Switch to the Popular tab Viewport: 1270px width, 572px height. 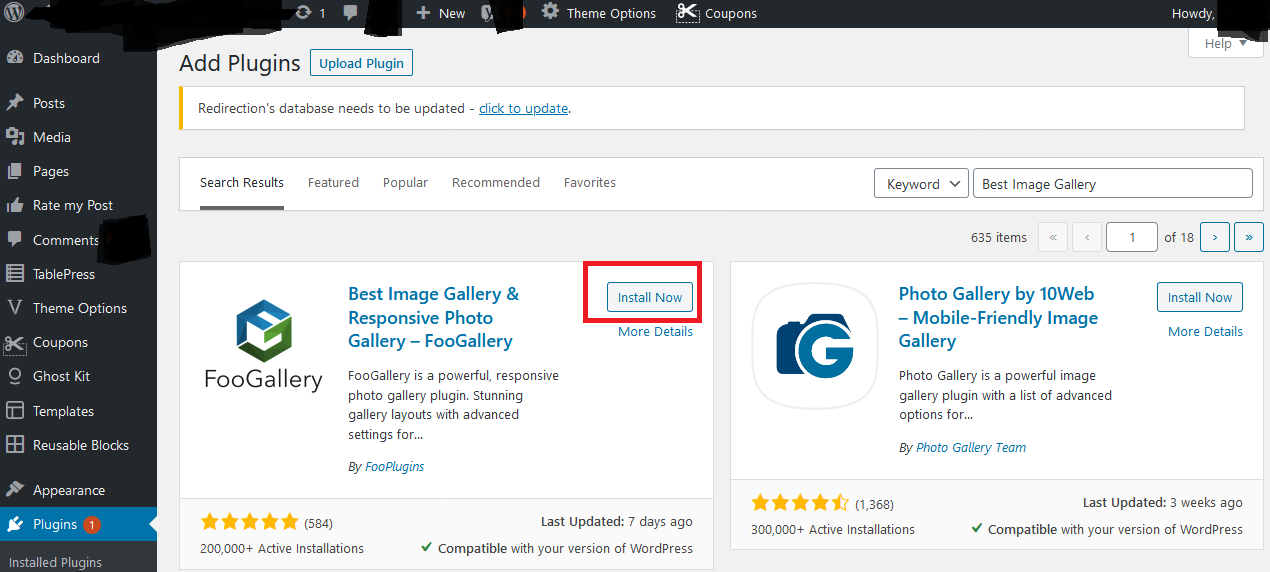pyautogui.click(x=405, y=183)
